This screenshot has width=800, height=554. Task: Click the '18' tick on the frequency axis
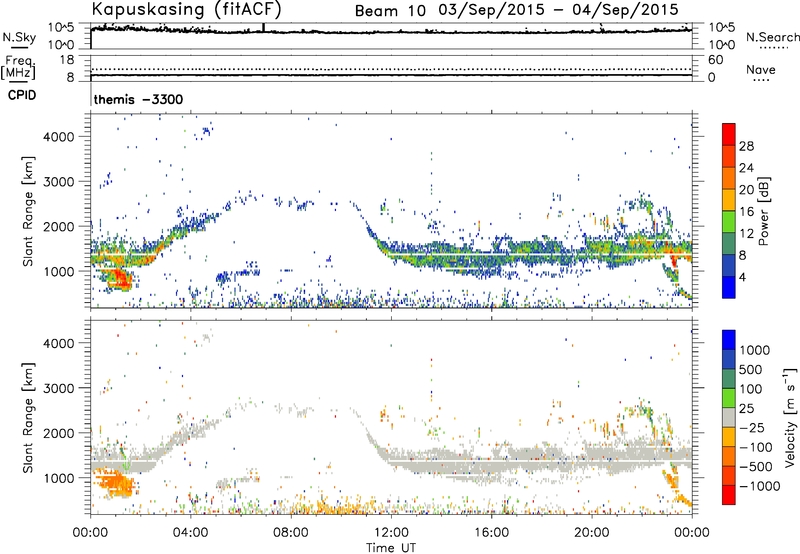coord(67,60)
